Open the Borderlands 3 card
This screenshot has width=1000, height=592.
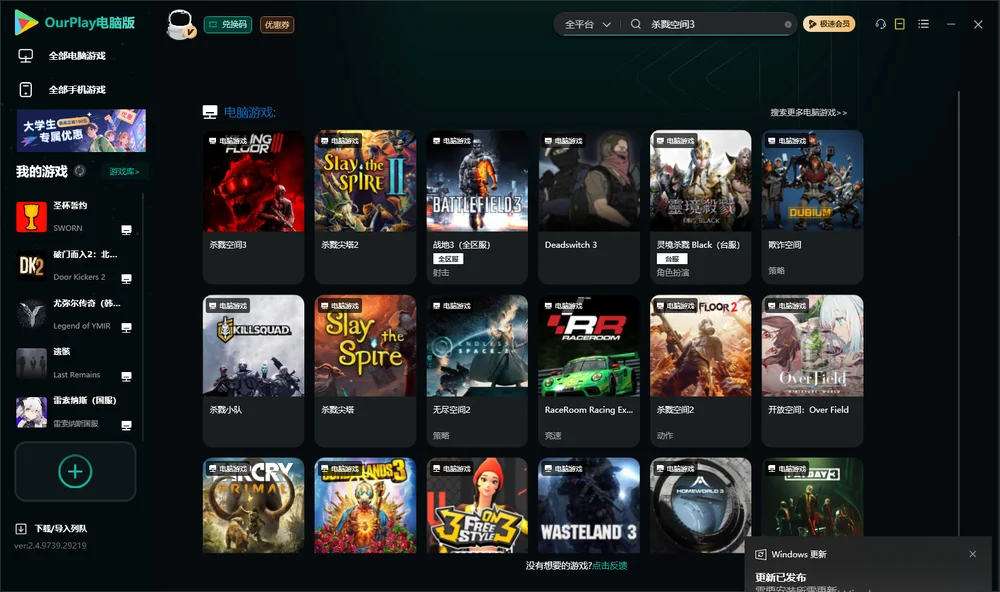point(365,505)
